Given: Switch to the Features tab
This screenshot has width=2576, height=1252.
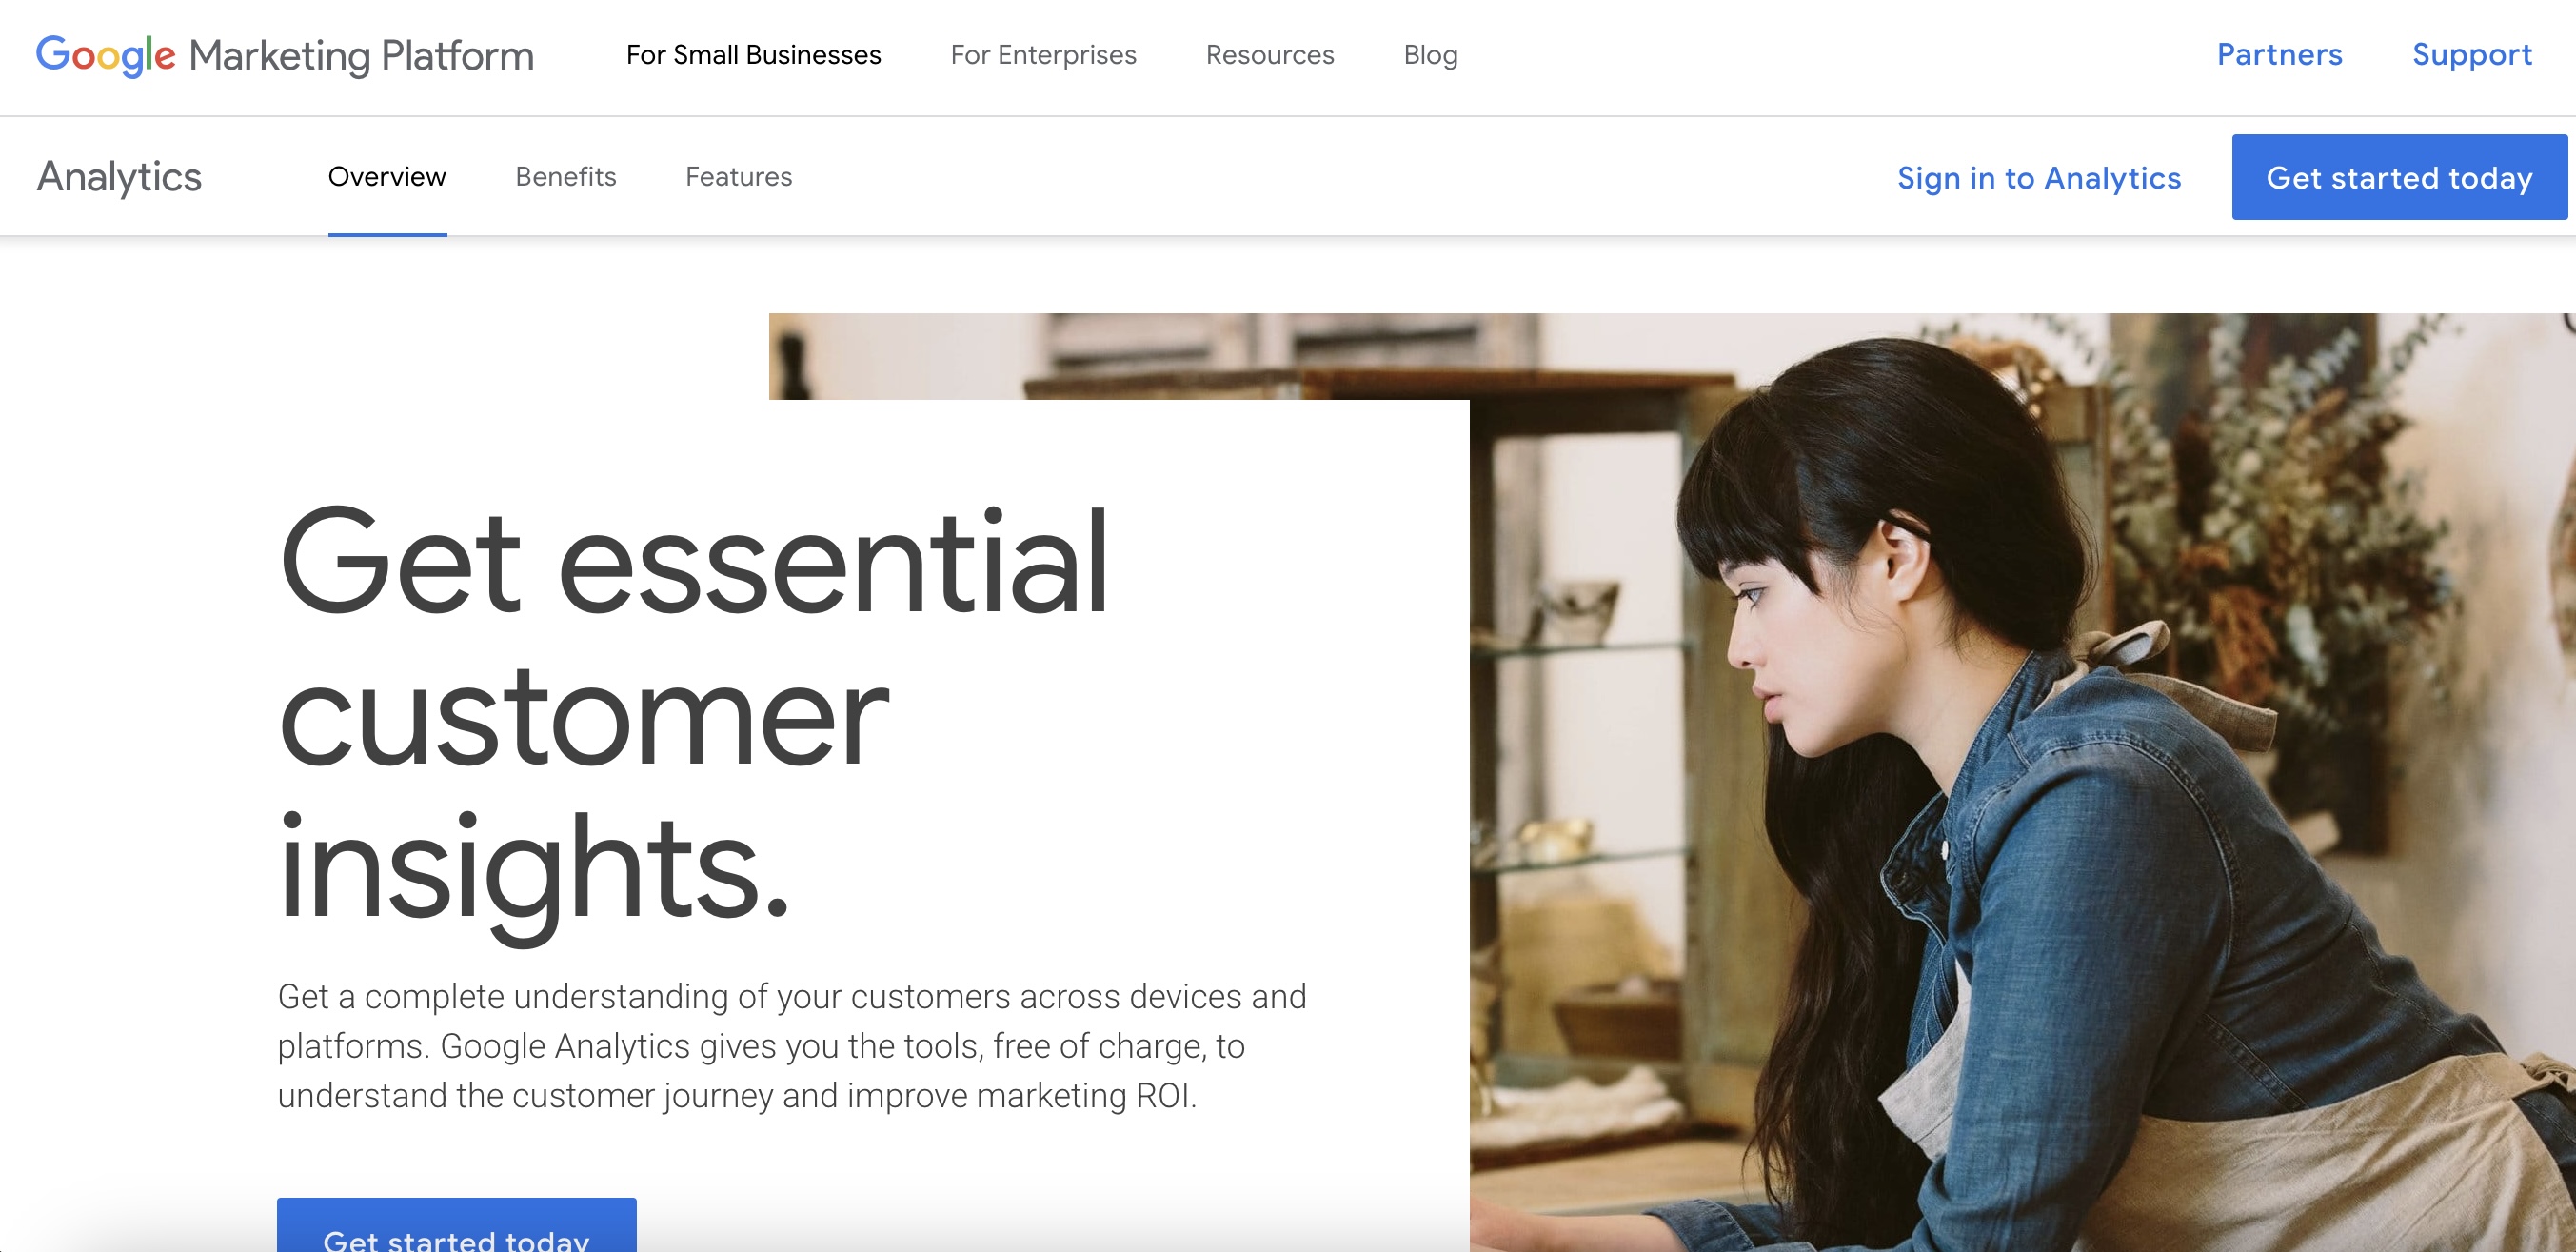Looking at the screenshot, I should point(738,177).
